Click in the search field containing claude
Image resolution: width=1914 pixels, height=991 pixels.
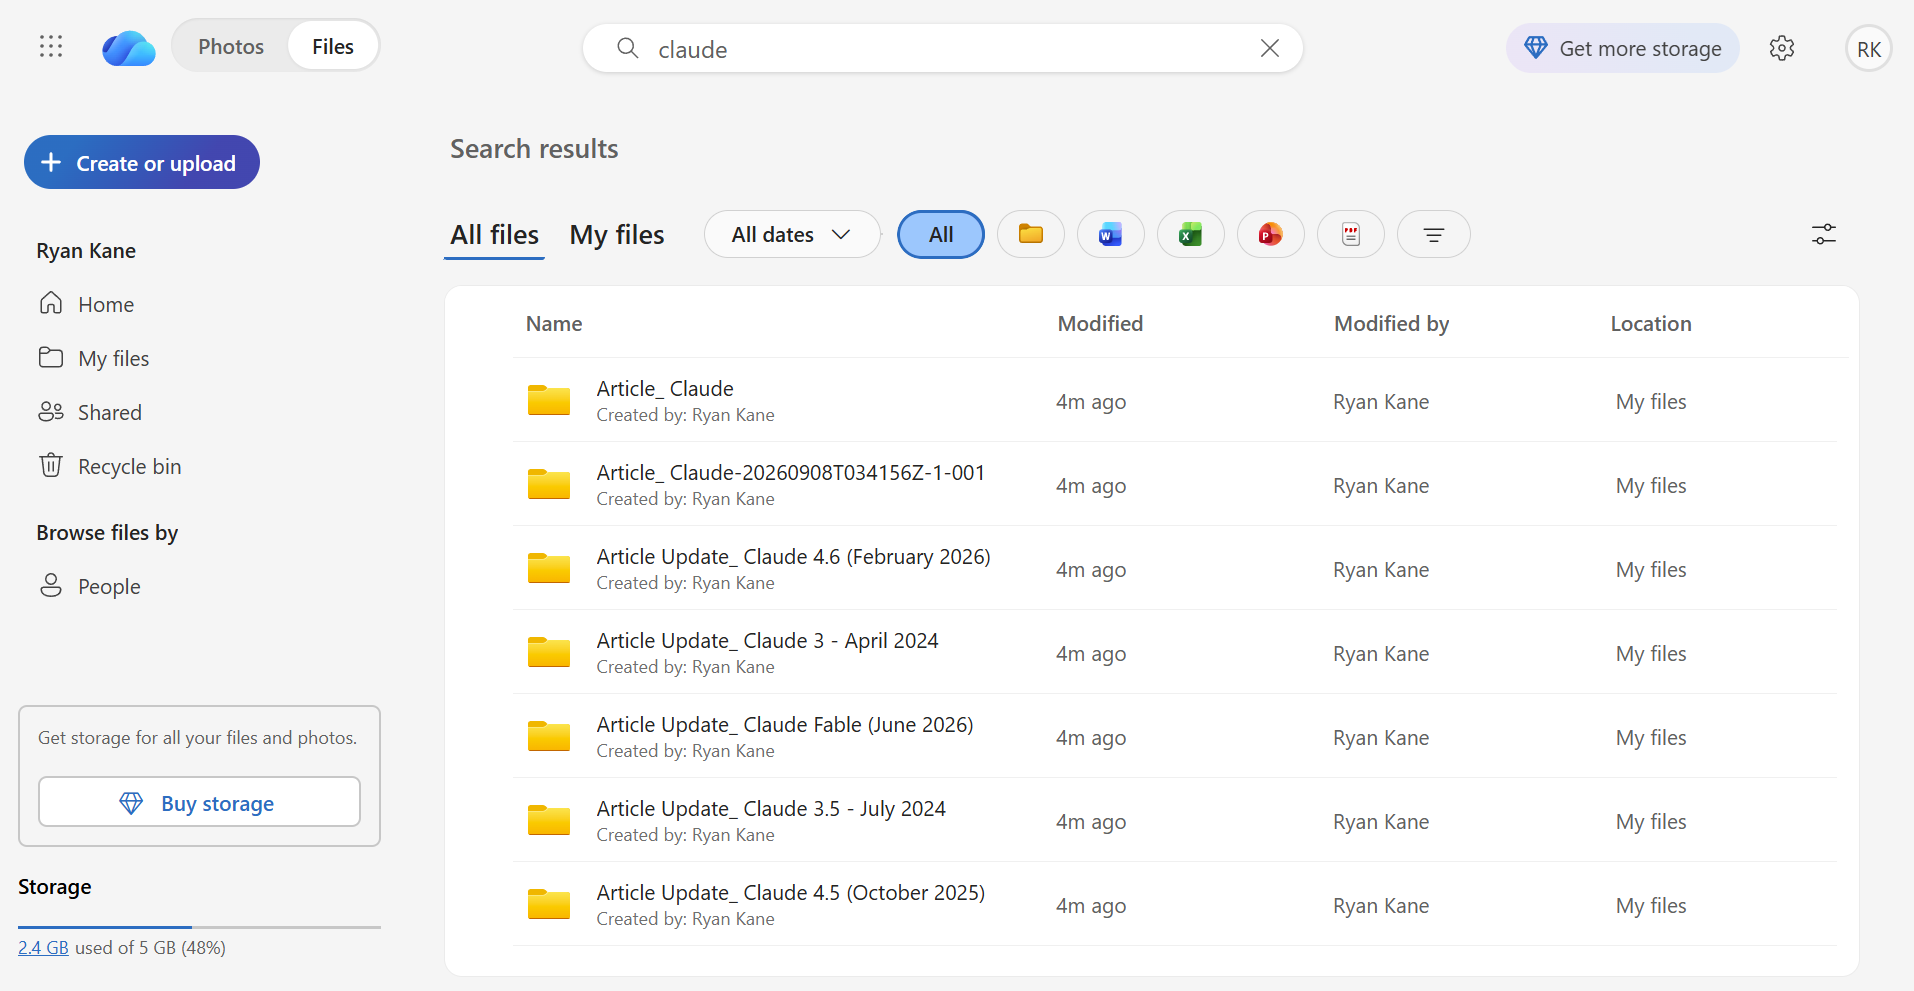tap(942, 48)
